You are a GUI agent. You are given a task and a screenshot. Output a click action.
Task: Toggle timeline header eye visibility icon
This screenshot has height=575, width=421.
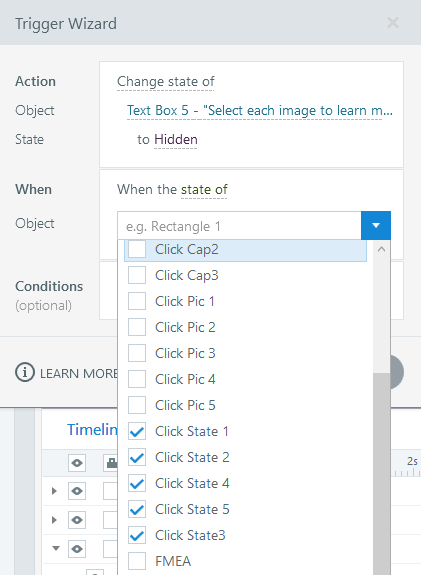[x=77, y=462]
